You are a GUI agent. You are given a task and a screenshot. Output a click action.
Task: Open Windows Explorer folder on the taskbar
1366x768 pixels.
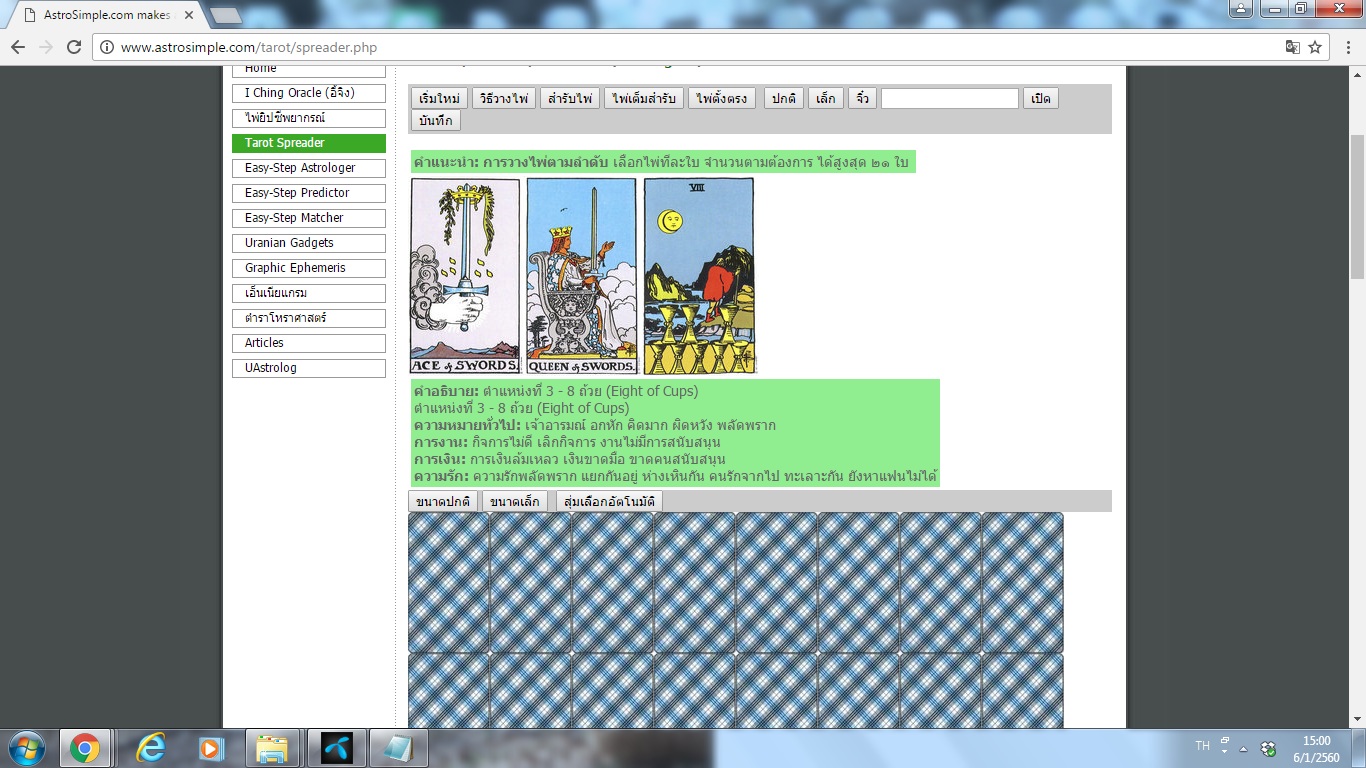271,748
